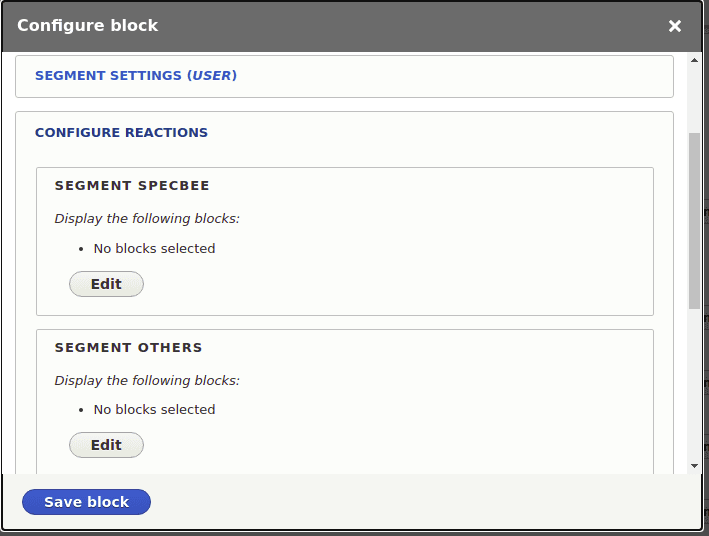
Task: Click Edit under Segment Others
Action: 106,445
